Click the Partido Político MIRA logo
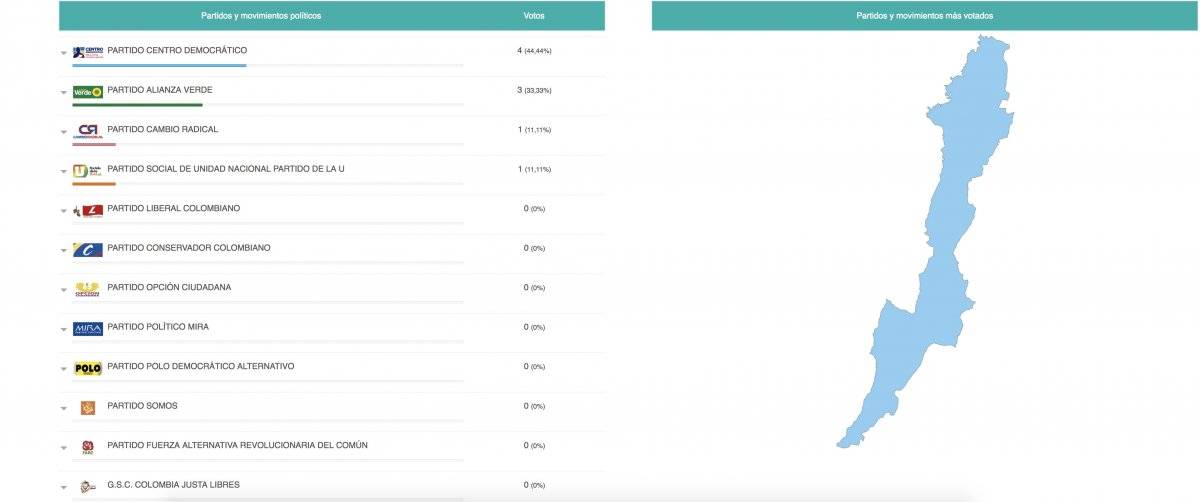Screen dimensions: 1200x502 pos(88,328)
